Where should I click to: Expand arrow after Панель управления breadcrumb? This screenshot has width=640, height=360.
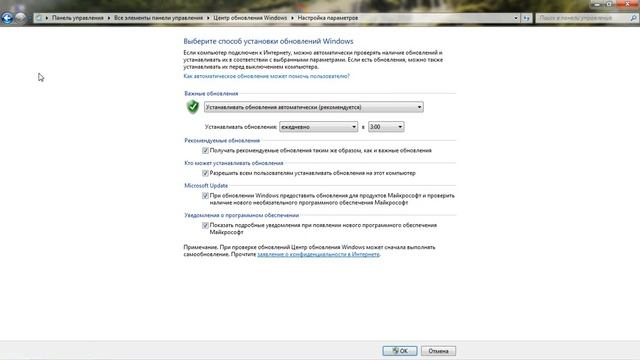point(109,18)
